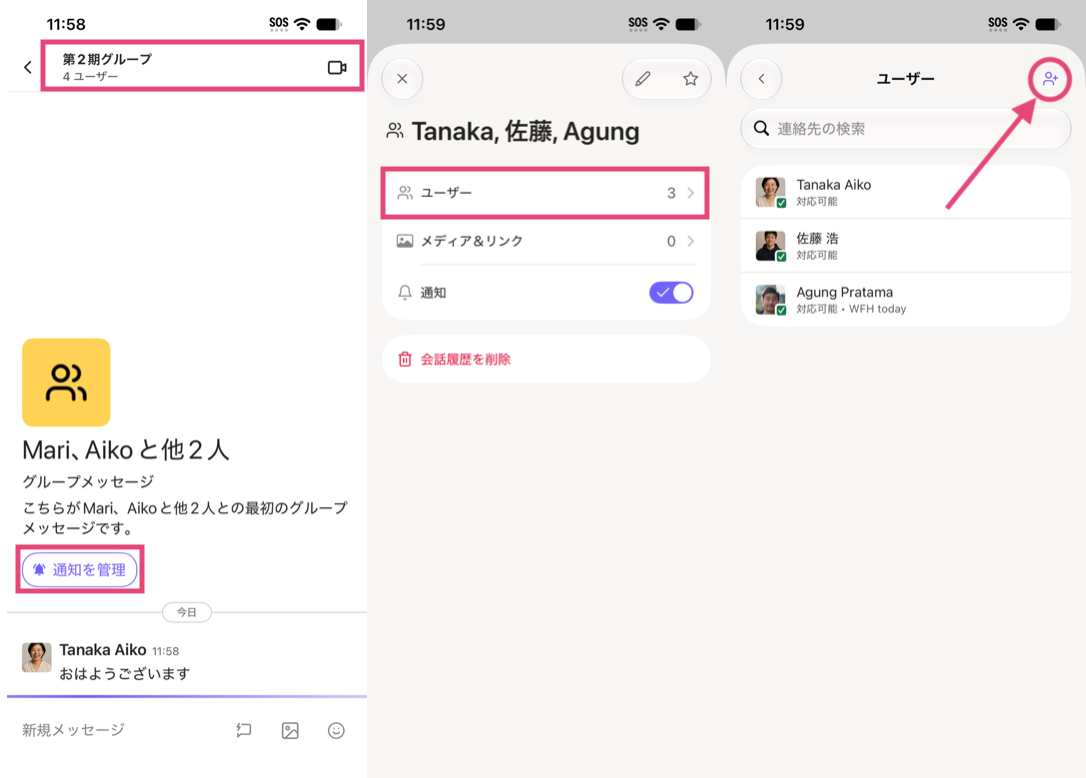Click the magnifier icon in the search field
This screenshot has width=1086, height=778.
[x=761, y=129]
